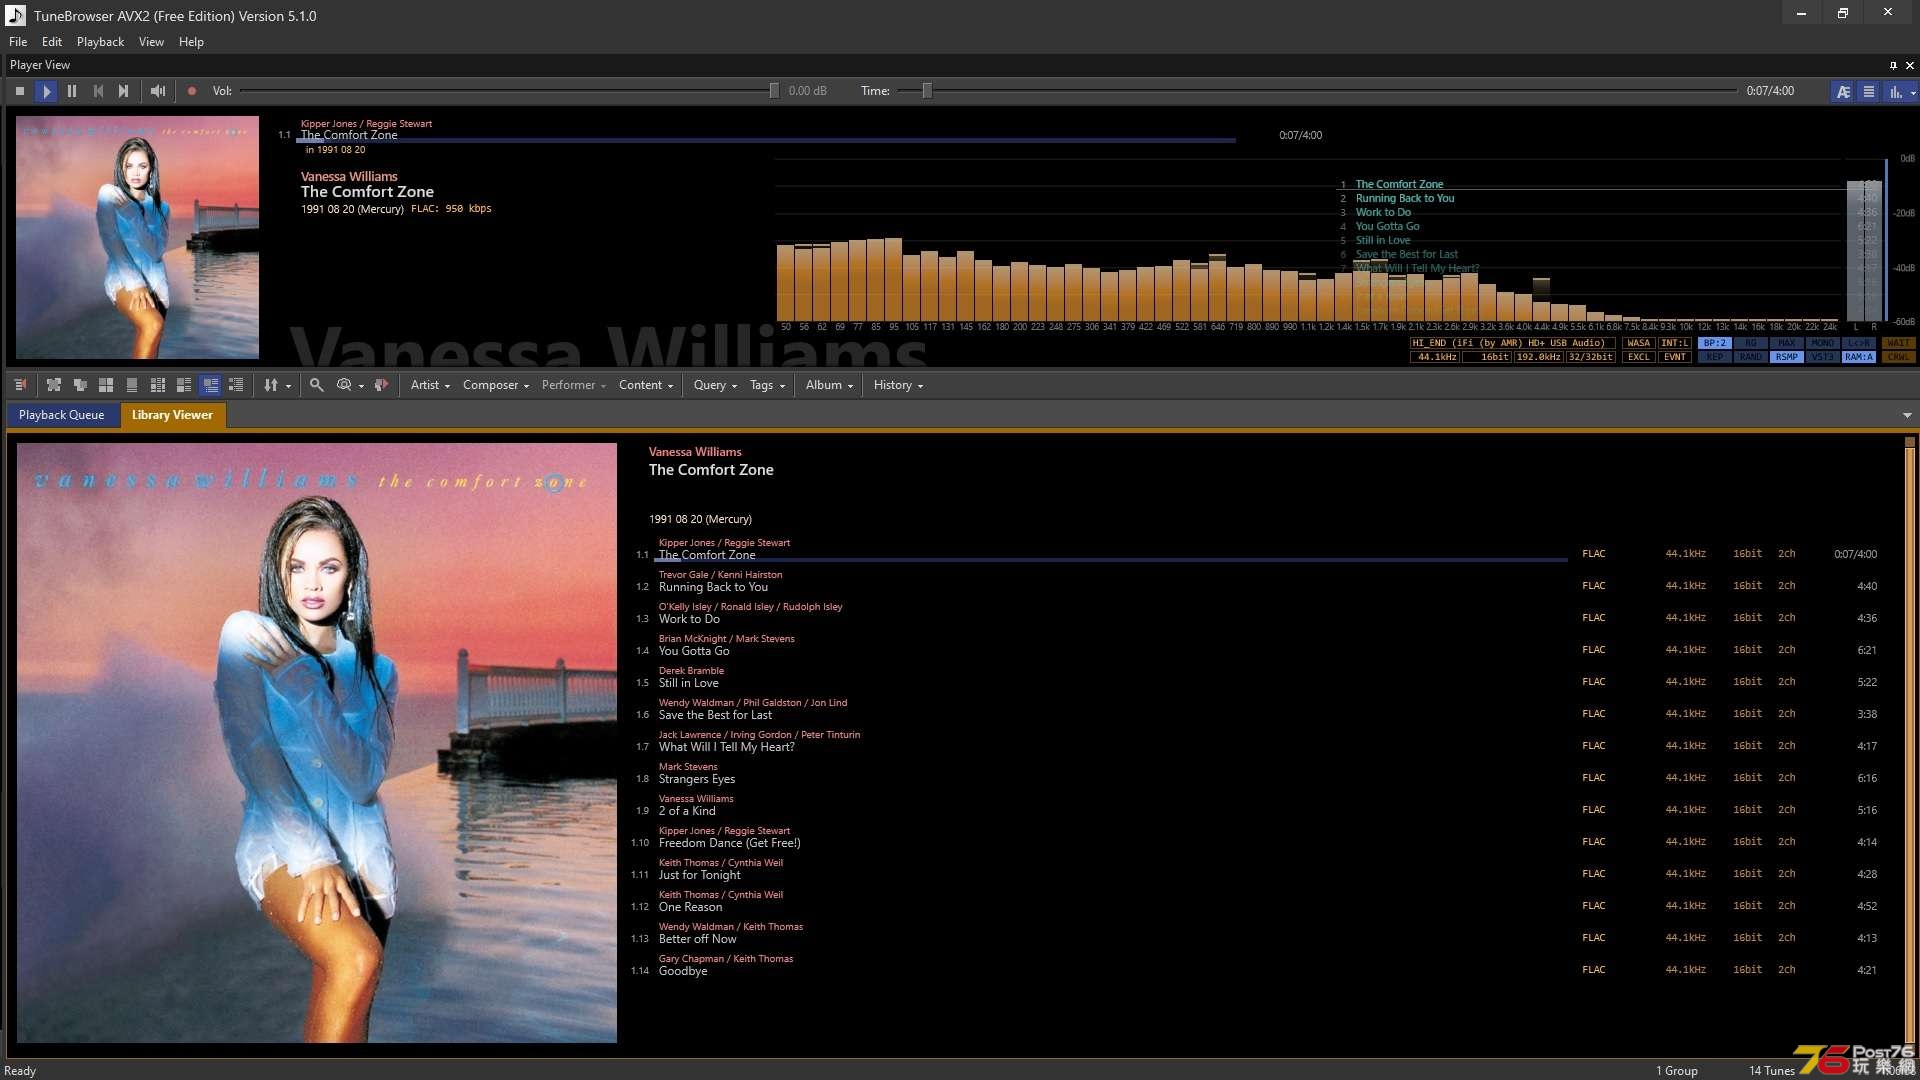Toggle the RAND shuffle indicator

pos(1750,357)
